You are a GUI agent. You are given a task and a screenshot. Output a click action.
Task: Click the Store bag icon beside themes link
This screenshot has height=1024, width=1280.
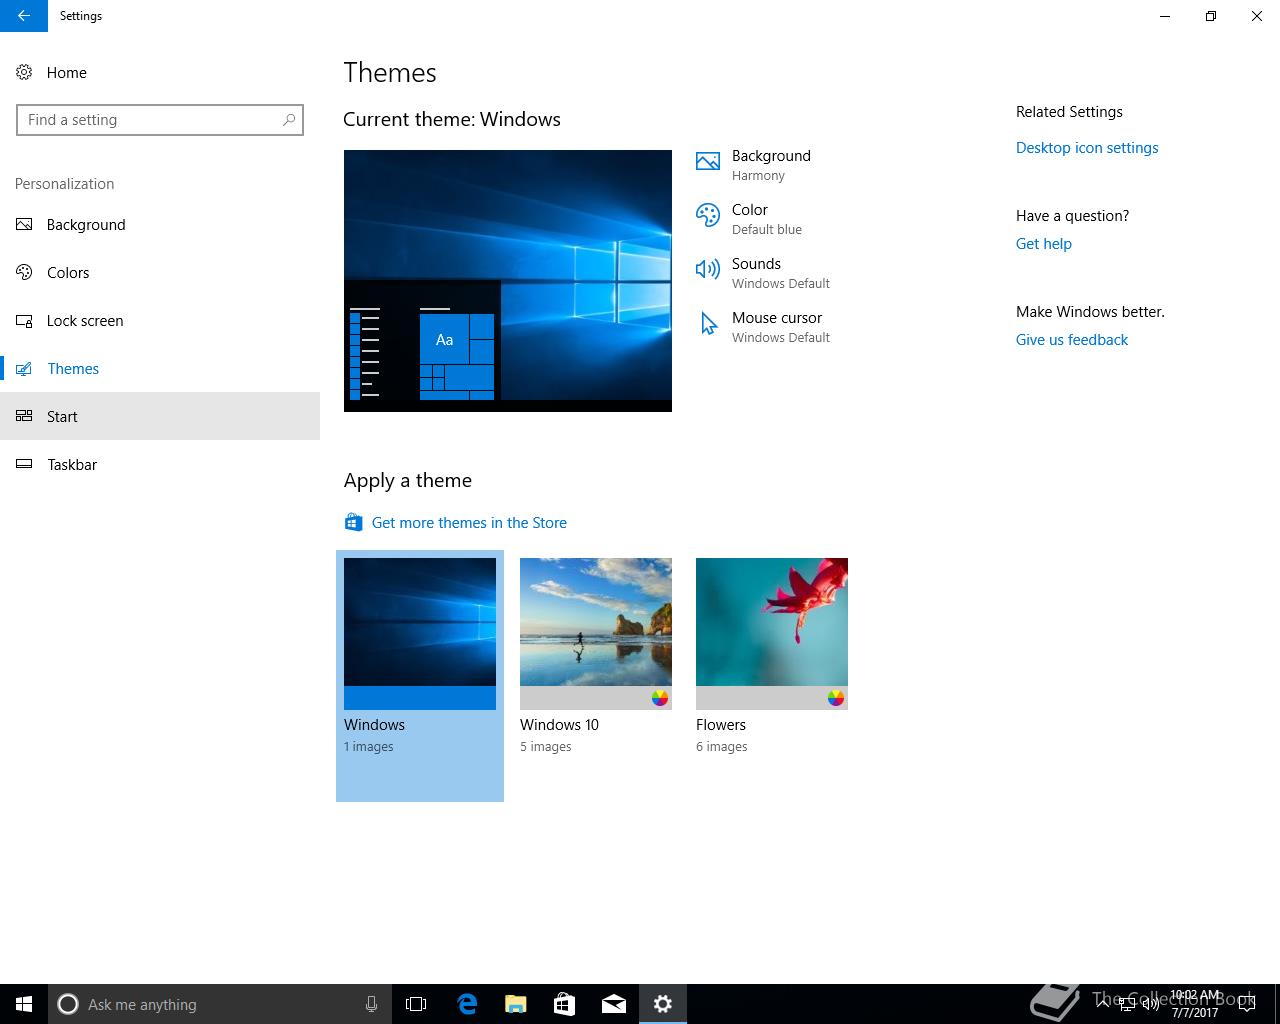pyautogui.click(x=353, y=522)
